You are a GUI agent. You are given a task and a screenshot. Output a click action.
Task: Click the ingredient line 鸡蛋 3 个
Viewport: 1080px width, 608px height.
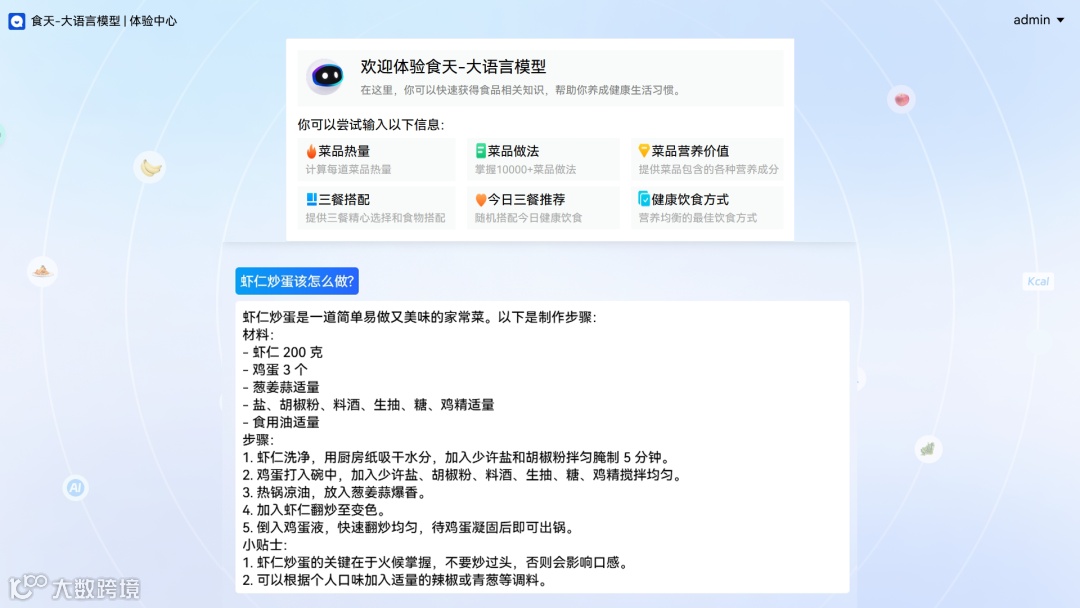click(275, 370)
